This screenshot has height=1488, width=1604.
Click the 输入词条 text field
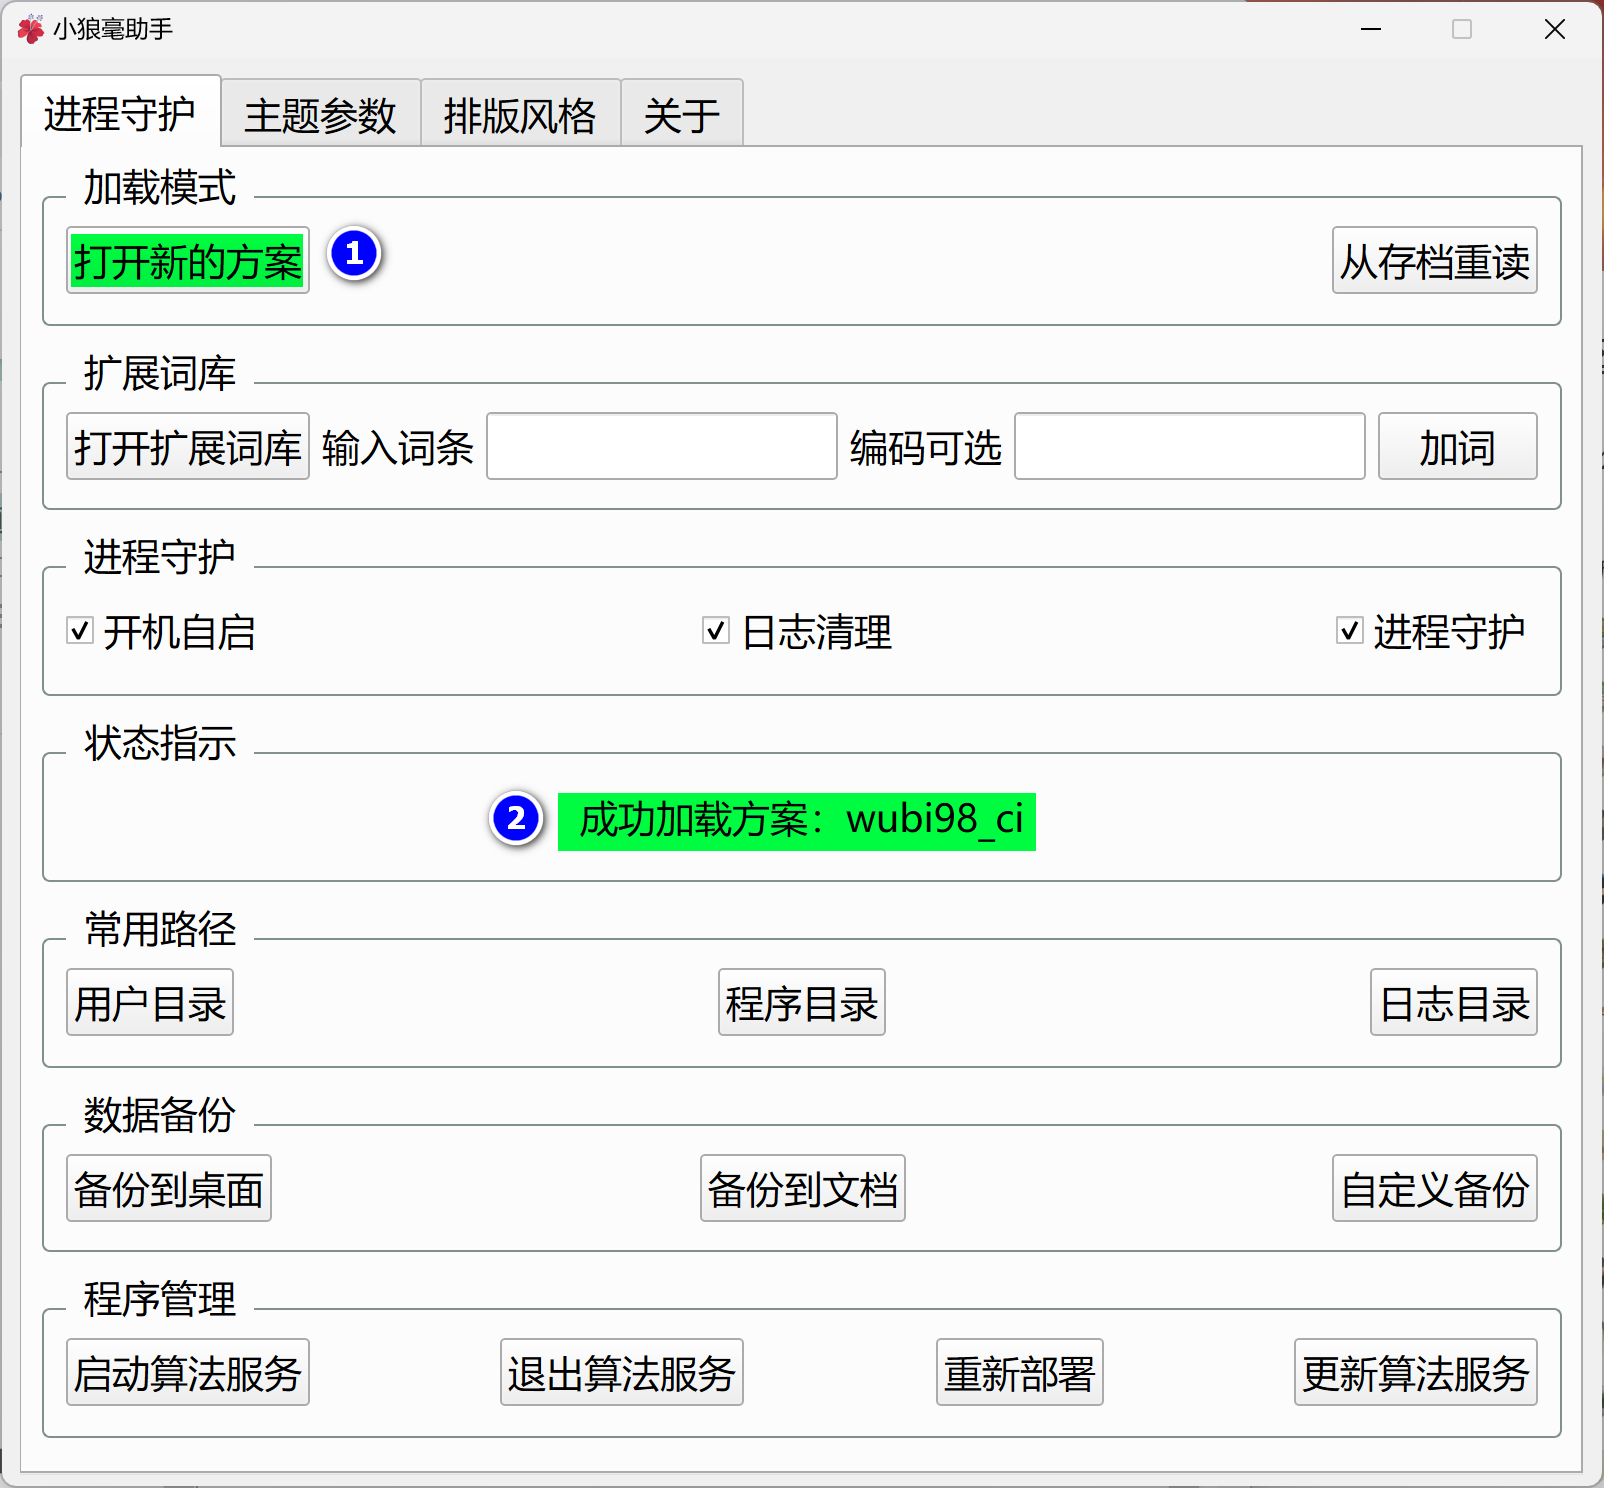(661, 447)
